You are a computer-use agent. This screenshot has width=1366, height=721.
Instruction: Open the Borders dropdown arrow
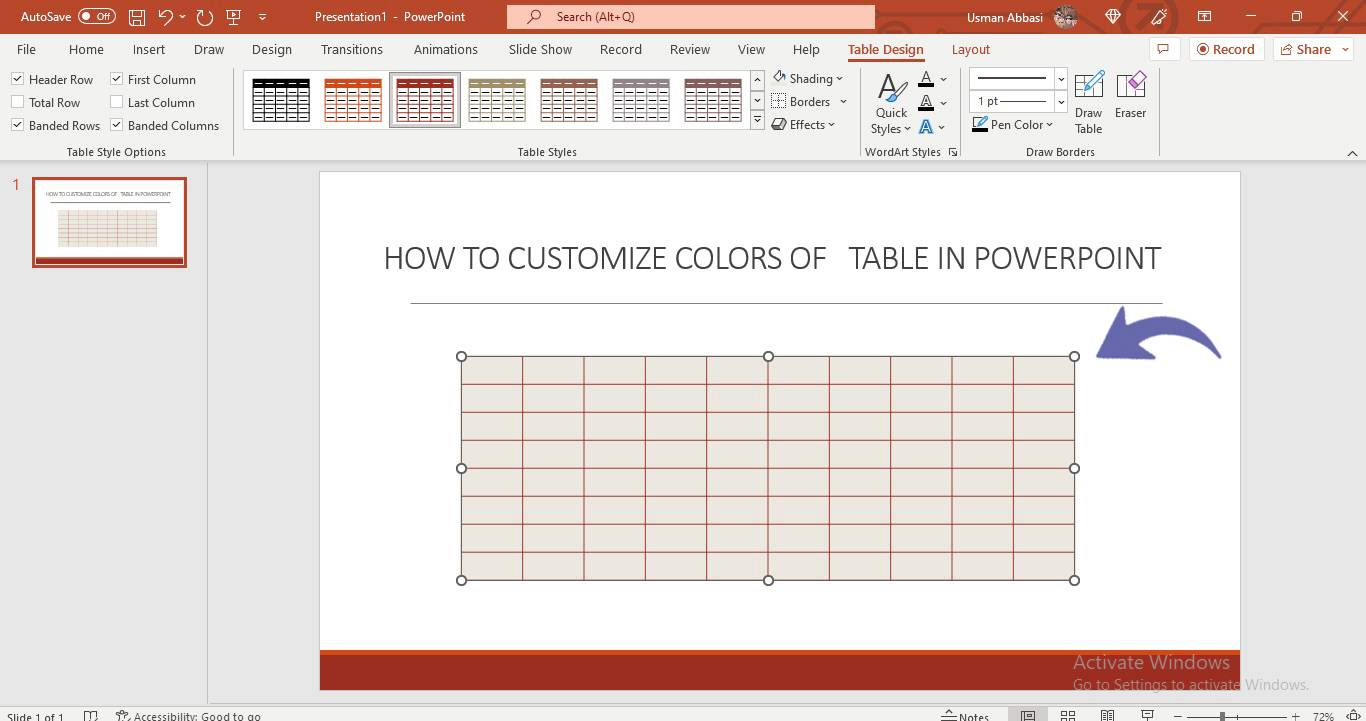(x=843, y=101)
